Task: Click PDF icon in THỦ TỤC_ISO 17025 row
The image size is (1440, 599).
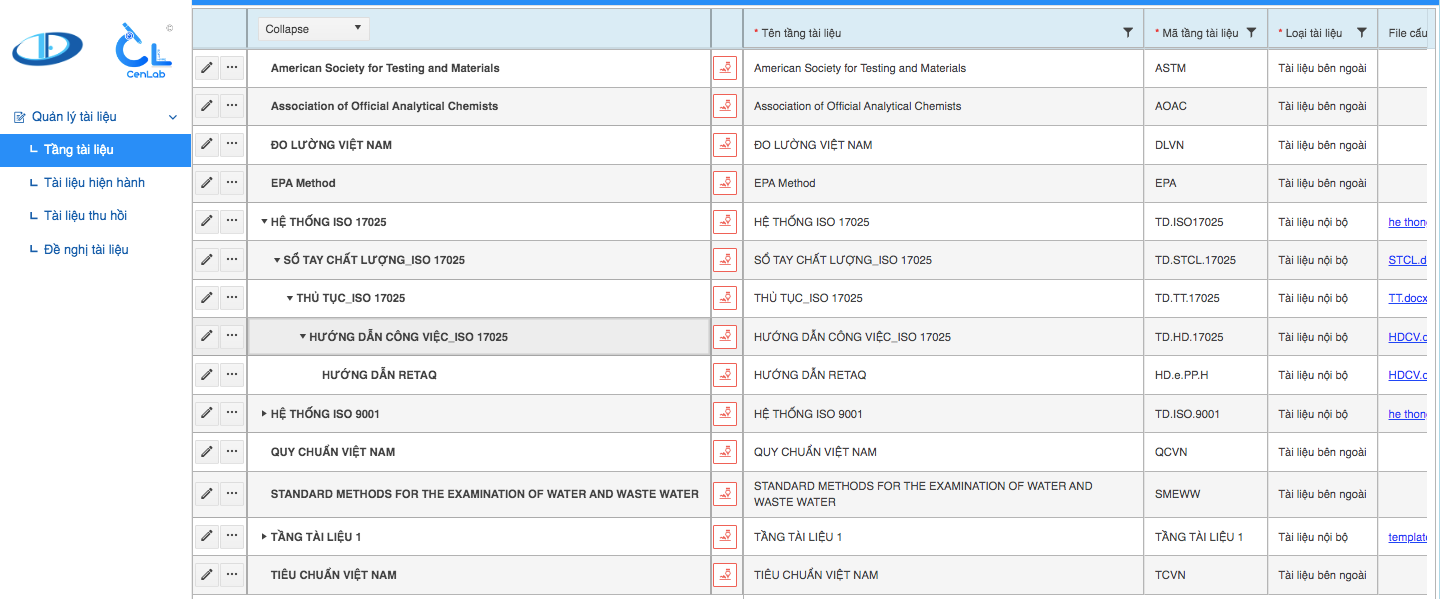Action: pyautogui.click(x=725, y=298)
